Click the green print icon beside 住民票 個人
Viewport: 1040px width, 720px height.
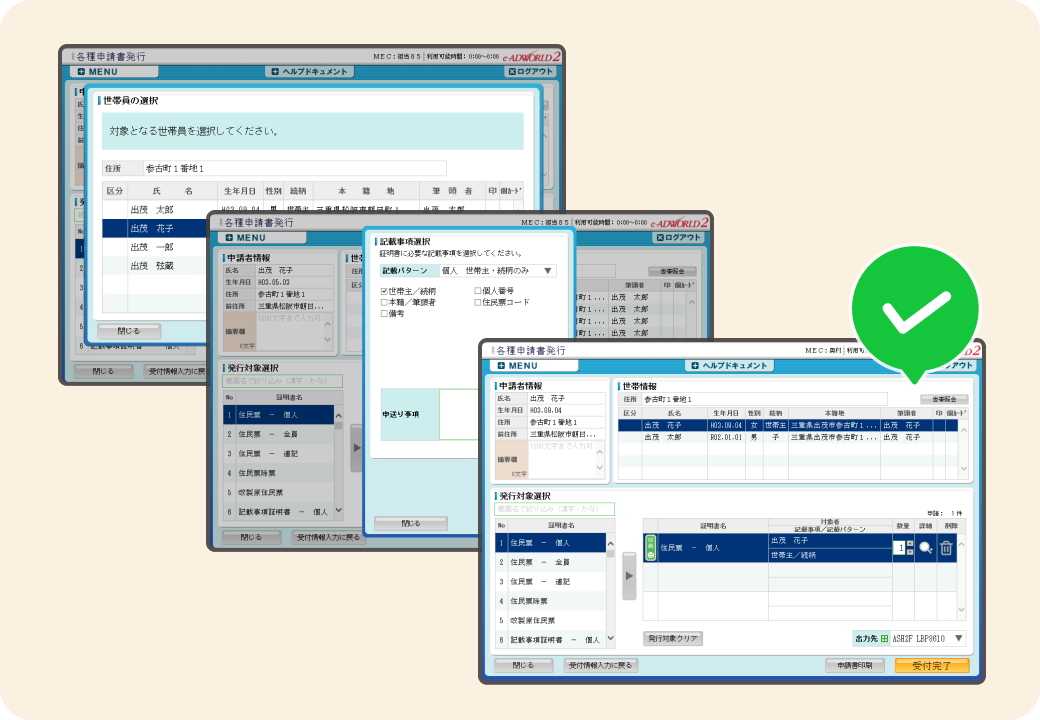point(650,548)
